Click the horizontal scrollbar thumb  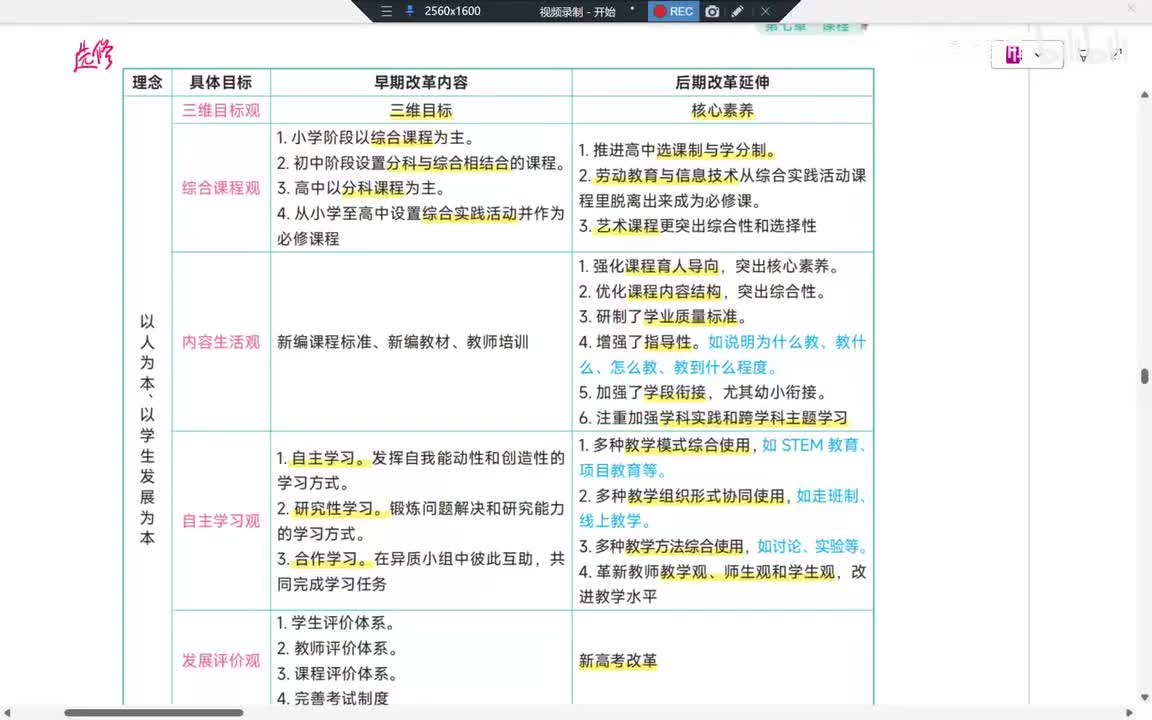[154, 713]
